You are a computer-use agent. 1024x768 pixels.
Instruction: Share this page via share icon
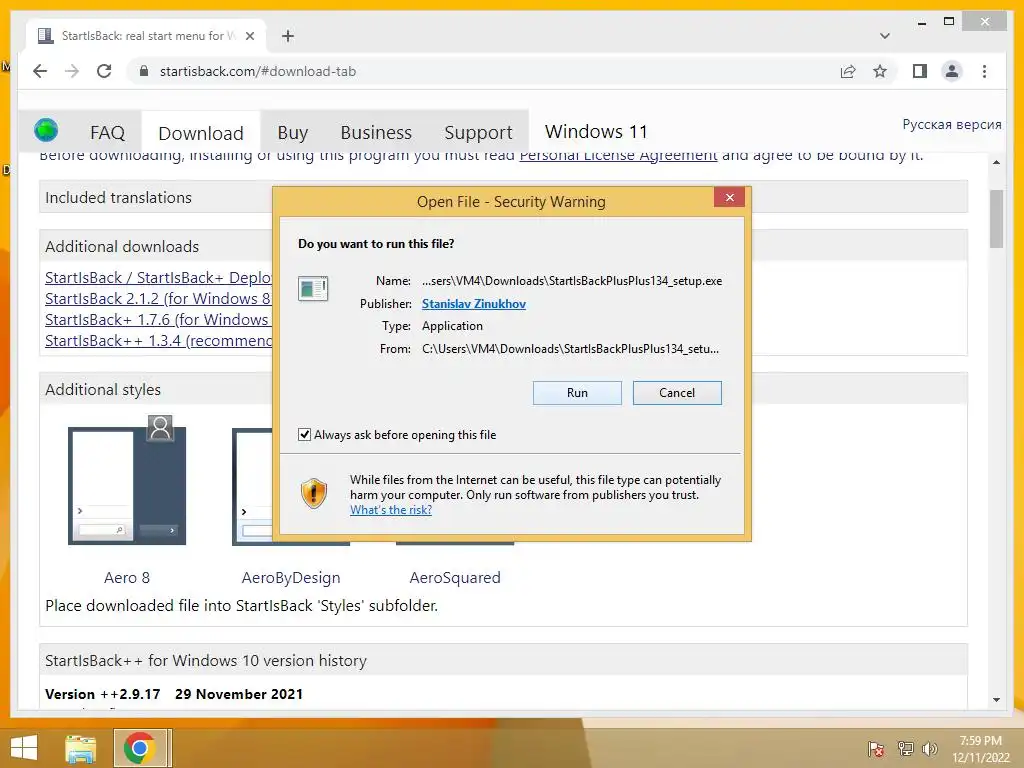point(848,71)
